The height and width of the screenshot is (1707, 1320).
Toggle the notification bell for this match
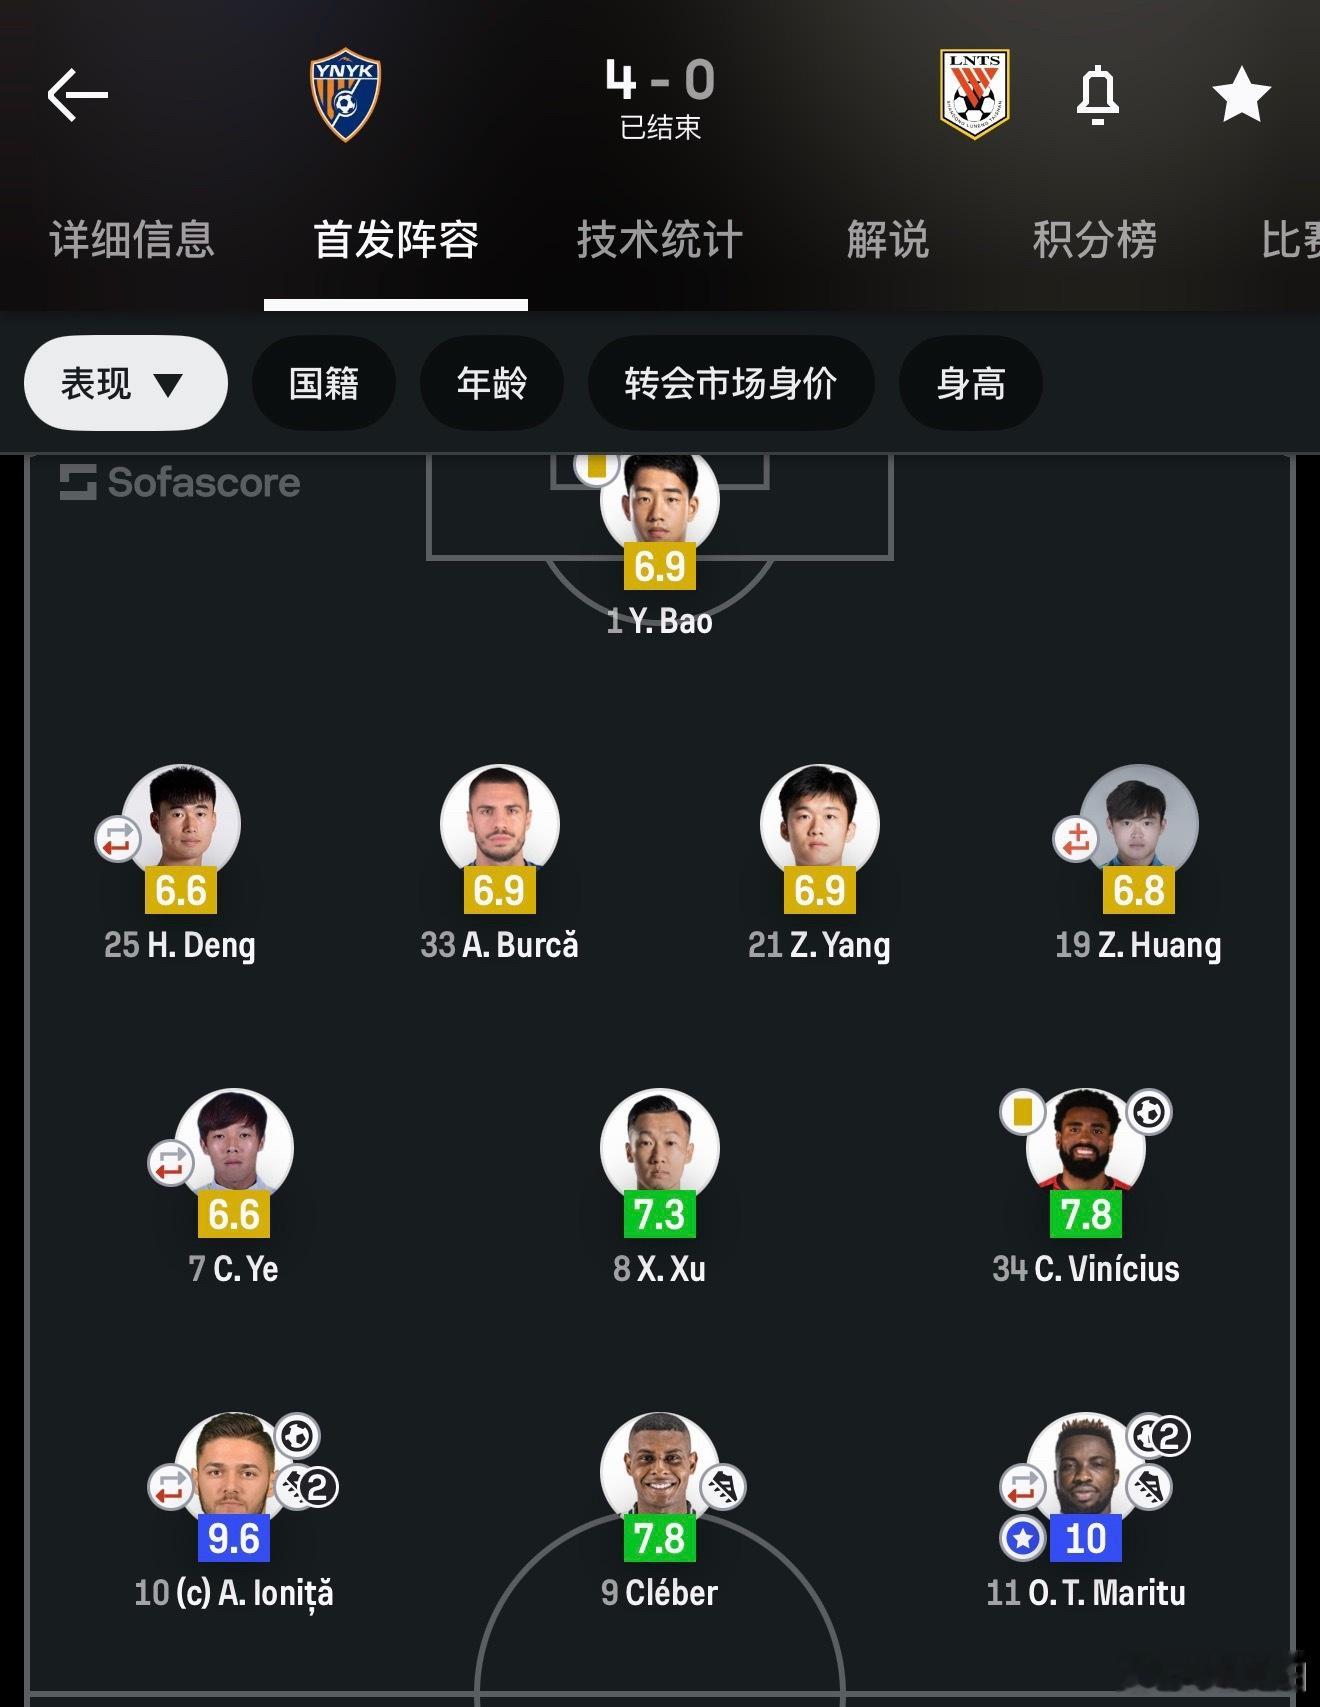(x=1097, y=95)
